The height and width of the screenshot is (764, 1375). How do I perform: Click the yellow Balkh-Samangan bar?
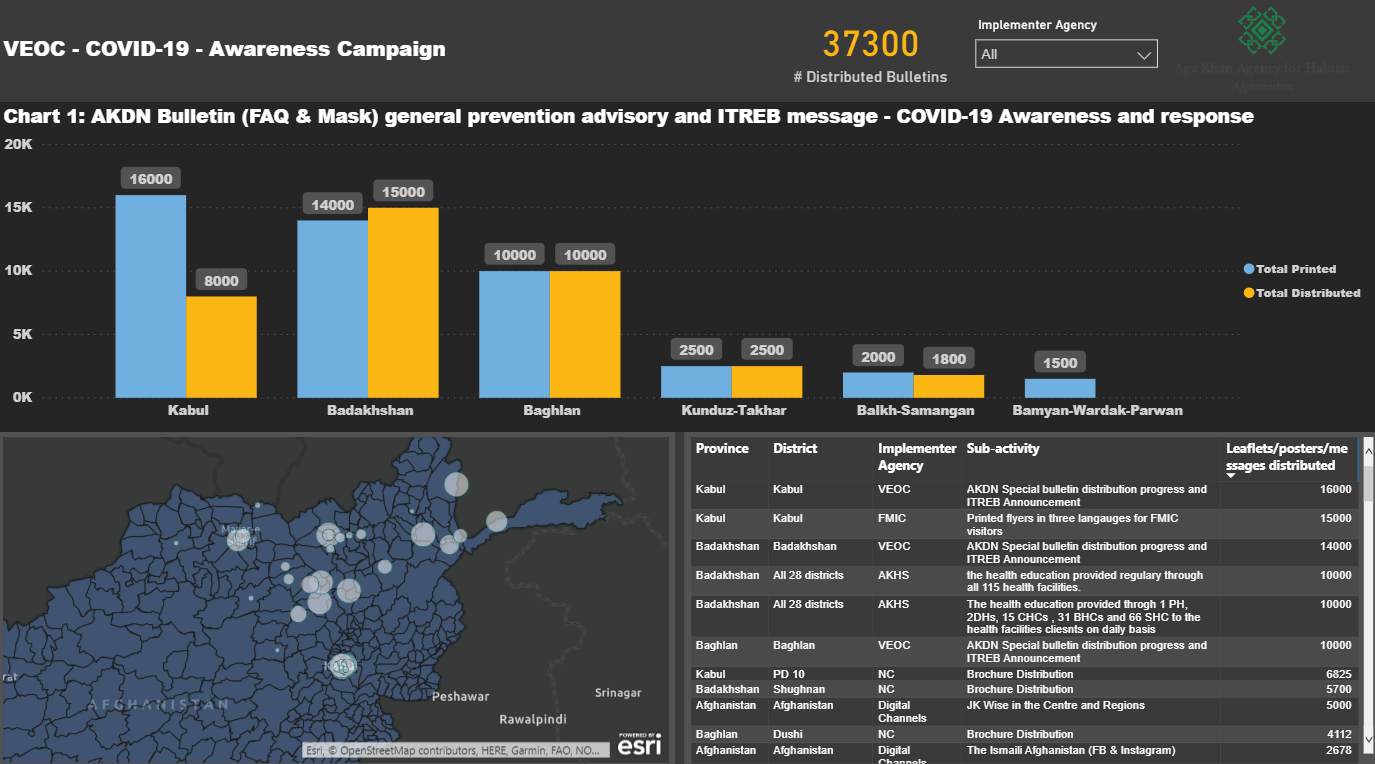949,386
